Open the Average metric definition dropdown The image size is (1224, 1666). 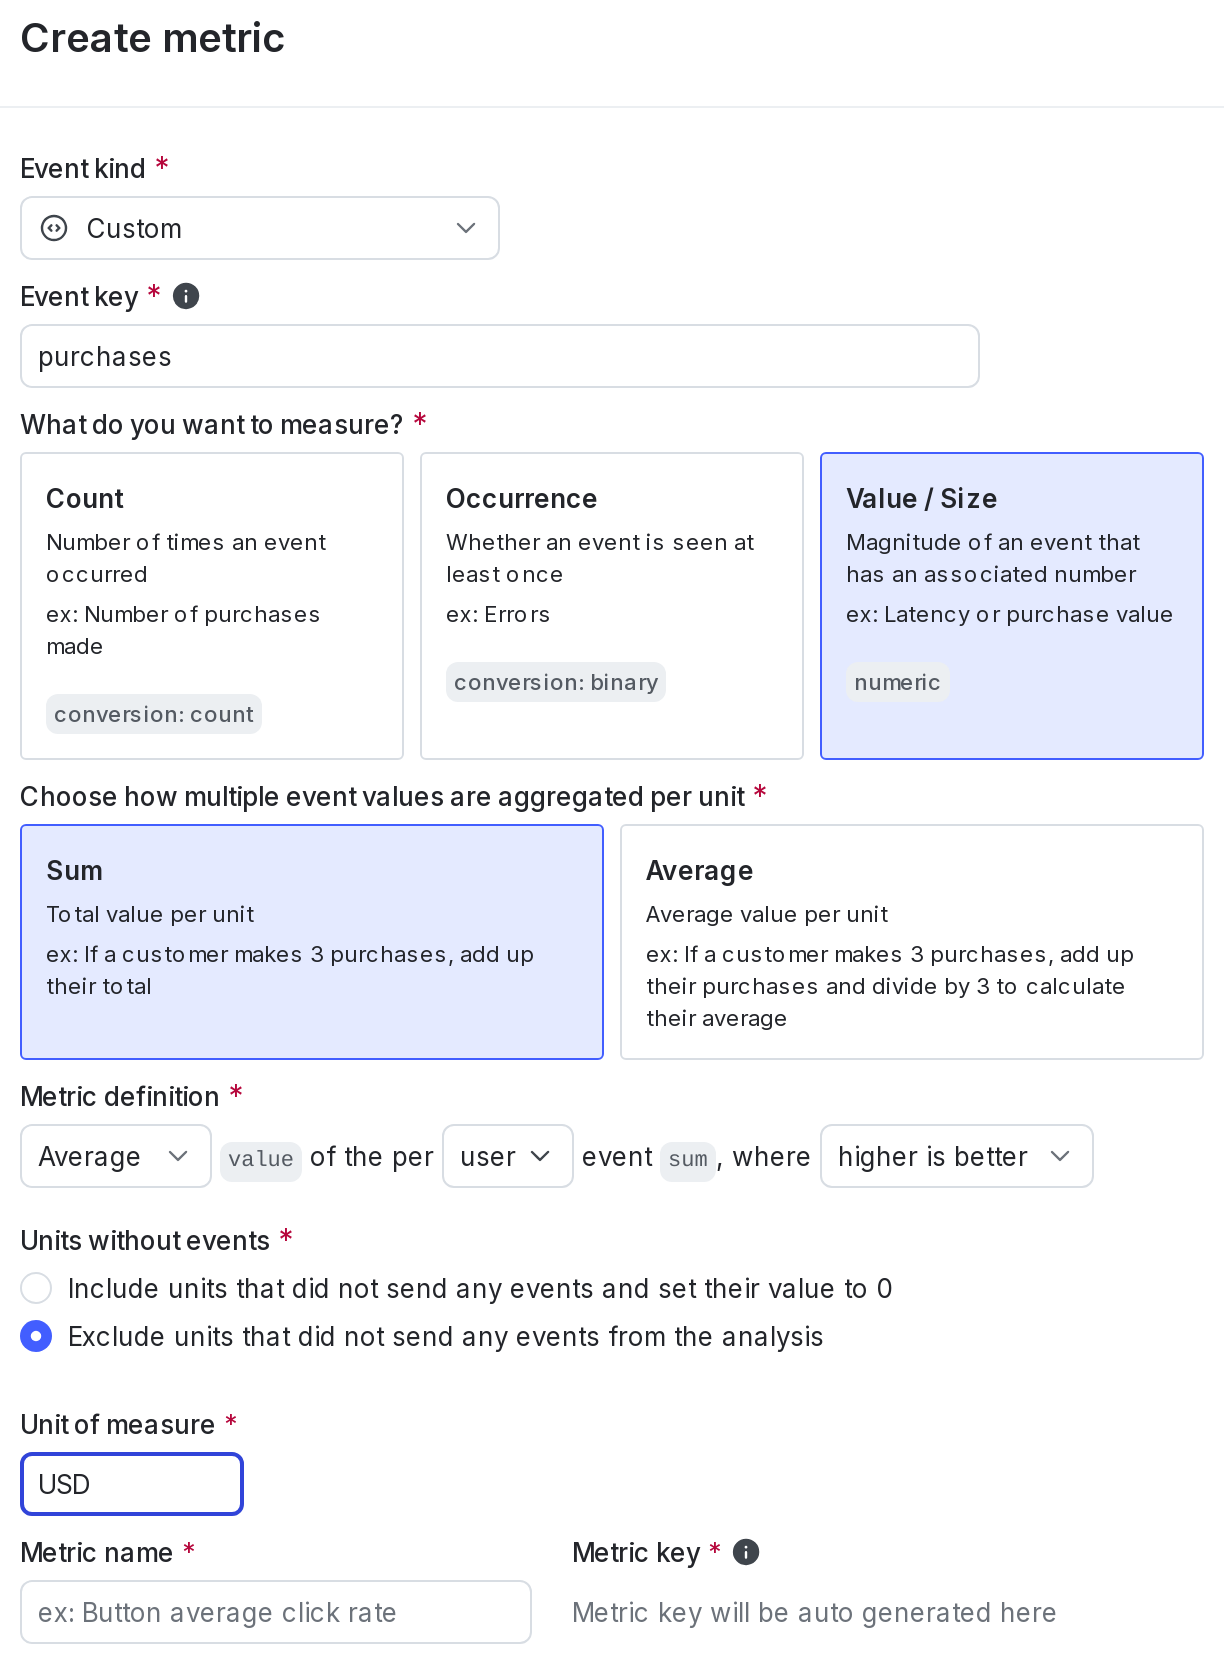point(115,1156)
